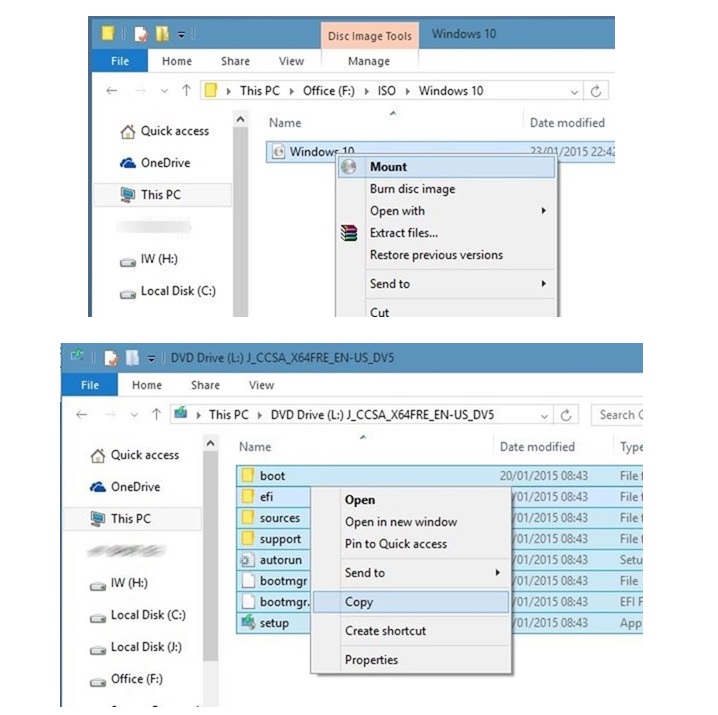Viewport: 718px width, 715px height.
Task: Select the autorun file
Action: pos(273,560)
